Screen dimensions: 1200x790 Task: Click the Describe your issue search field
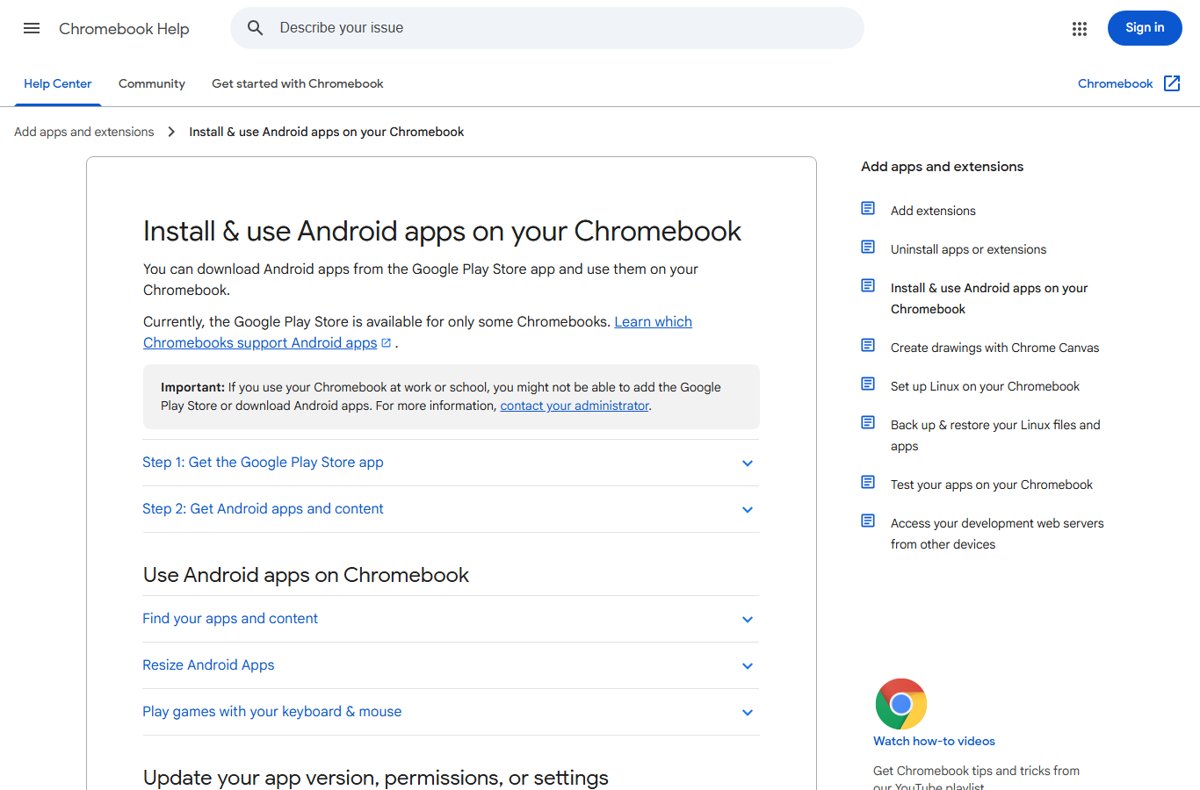547,28
